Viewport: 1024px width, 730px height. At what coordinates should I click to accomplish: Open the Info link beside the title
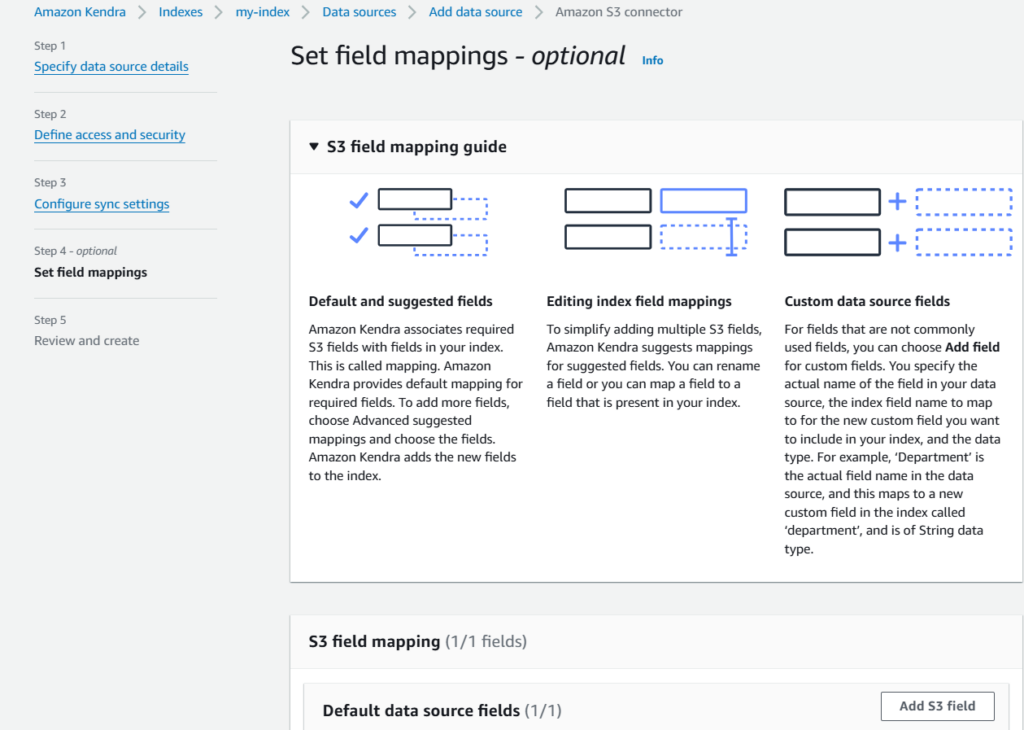[652, 60]
